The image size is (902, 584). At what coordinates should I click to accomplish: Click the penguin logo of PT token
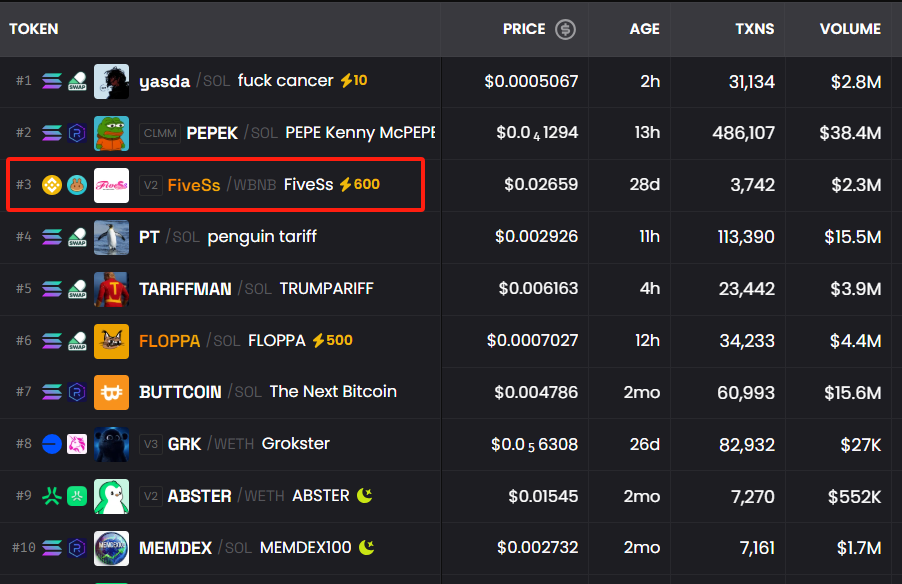point(111,237)
